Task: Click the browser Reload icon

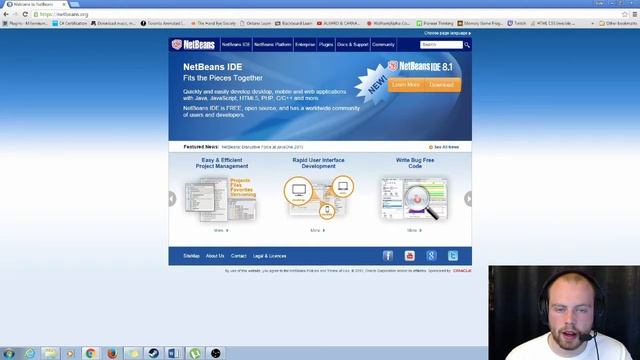Action: [25, 14]
